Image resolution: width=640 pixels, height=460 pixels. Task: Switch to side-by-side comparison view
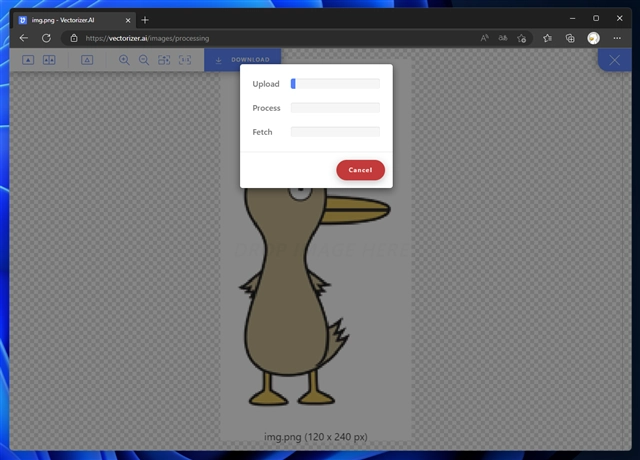pyautogui.click(x=49, y=60)
